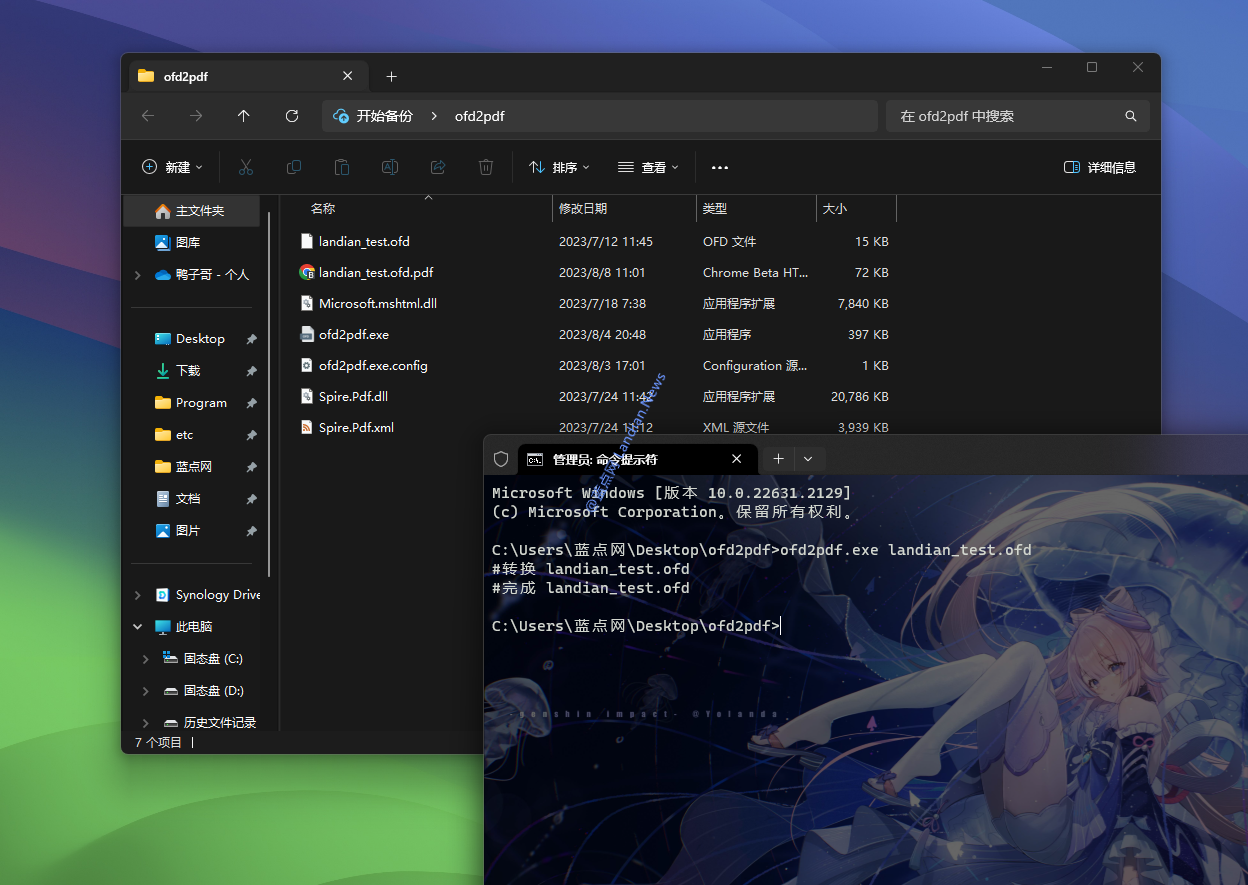The height and width of the screenshot is (885, 1248).
Task: Add a new File Explorer tab
Action: pos(391,76)
